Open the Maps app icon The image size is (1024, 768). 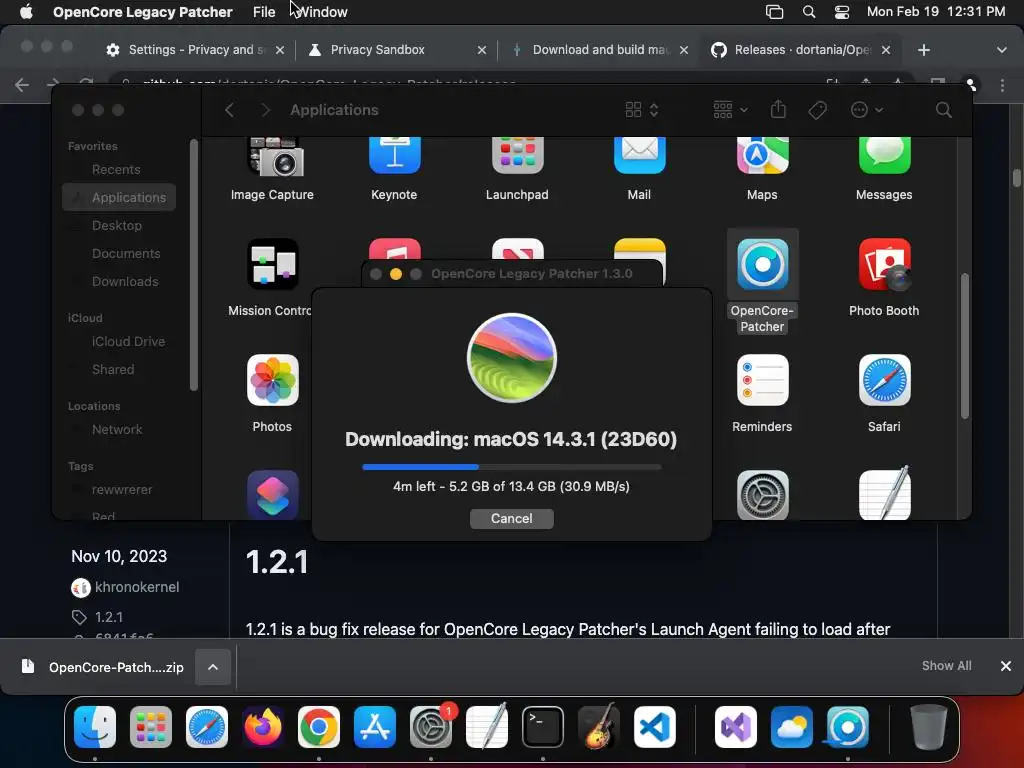[762, 155]
